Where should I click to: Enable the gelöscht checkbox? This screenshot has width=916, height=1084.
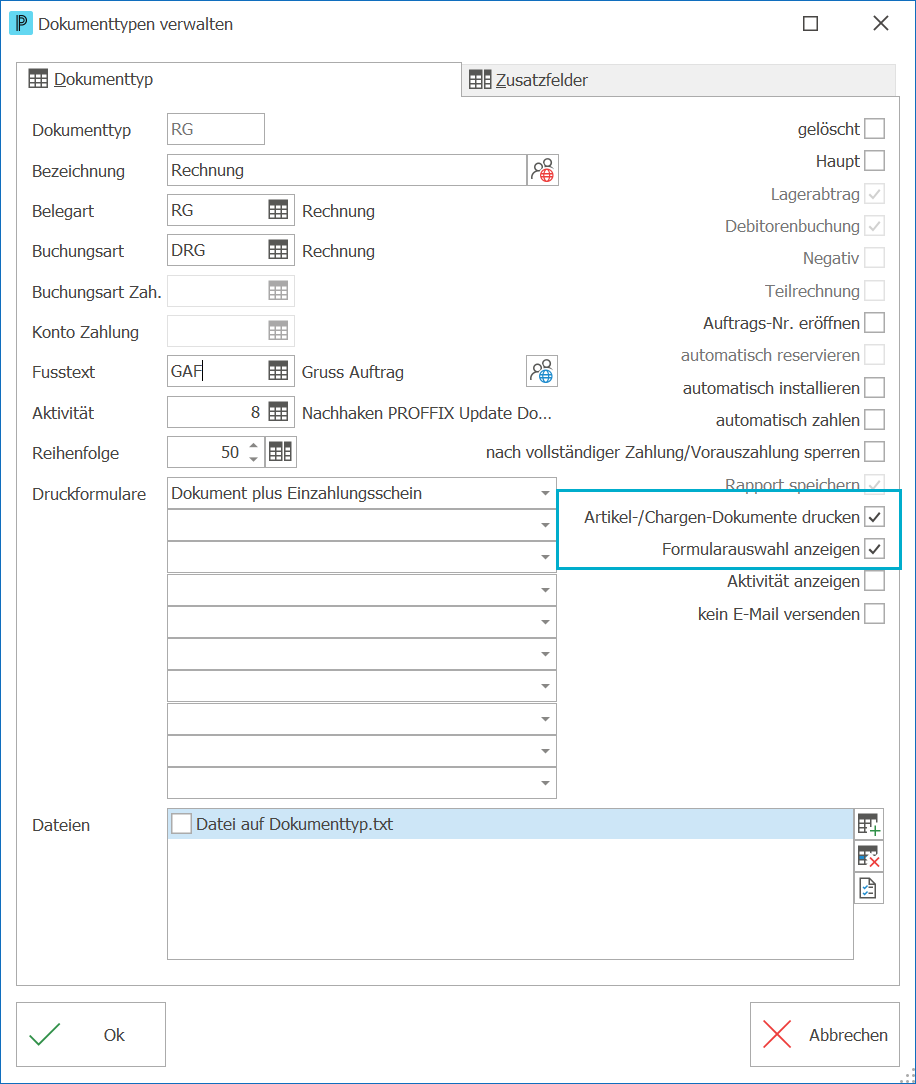[x=875, y=129]
